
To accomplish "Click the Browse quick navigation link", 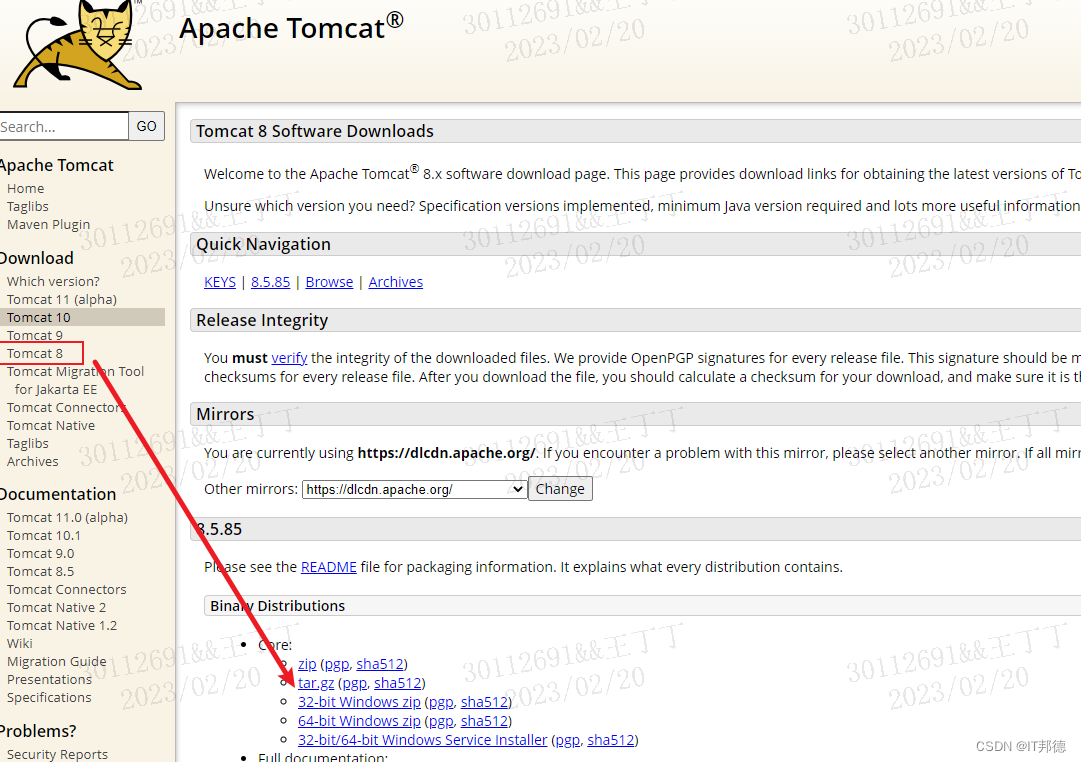I will point(329,282).
